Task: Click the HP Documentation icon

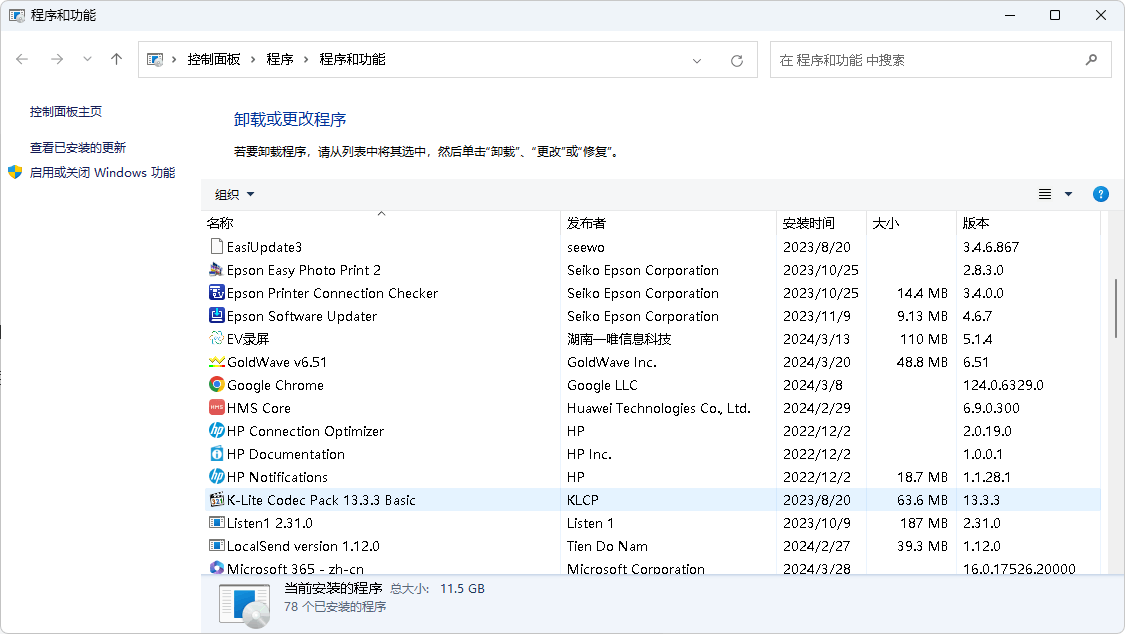Action: [217, 453]
